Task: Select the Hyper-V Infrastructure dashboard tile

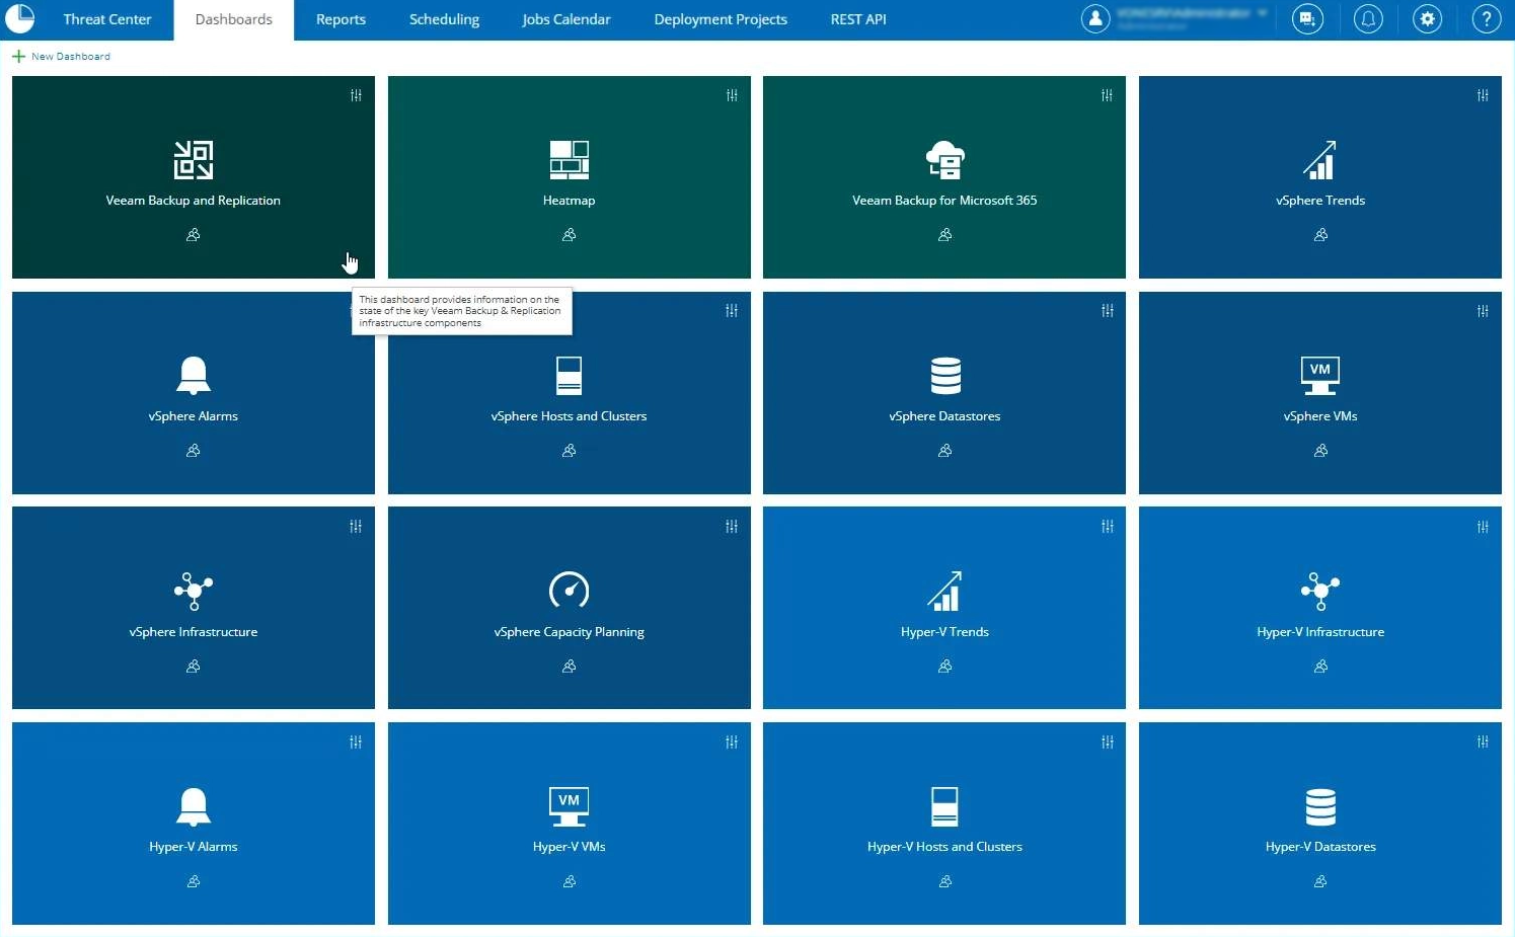Action: 1320,608
